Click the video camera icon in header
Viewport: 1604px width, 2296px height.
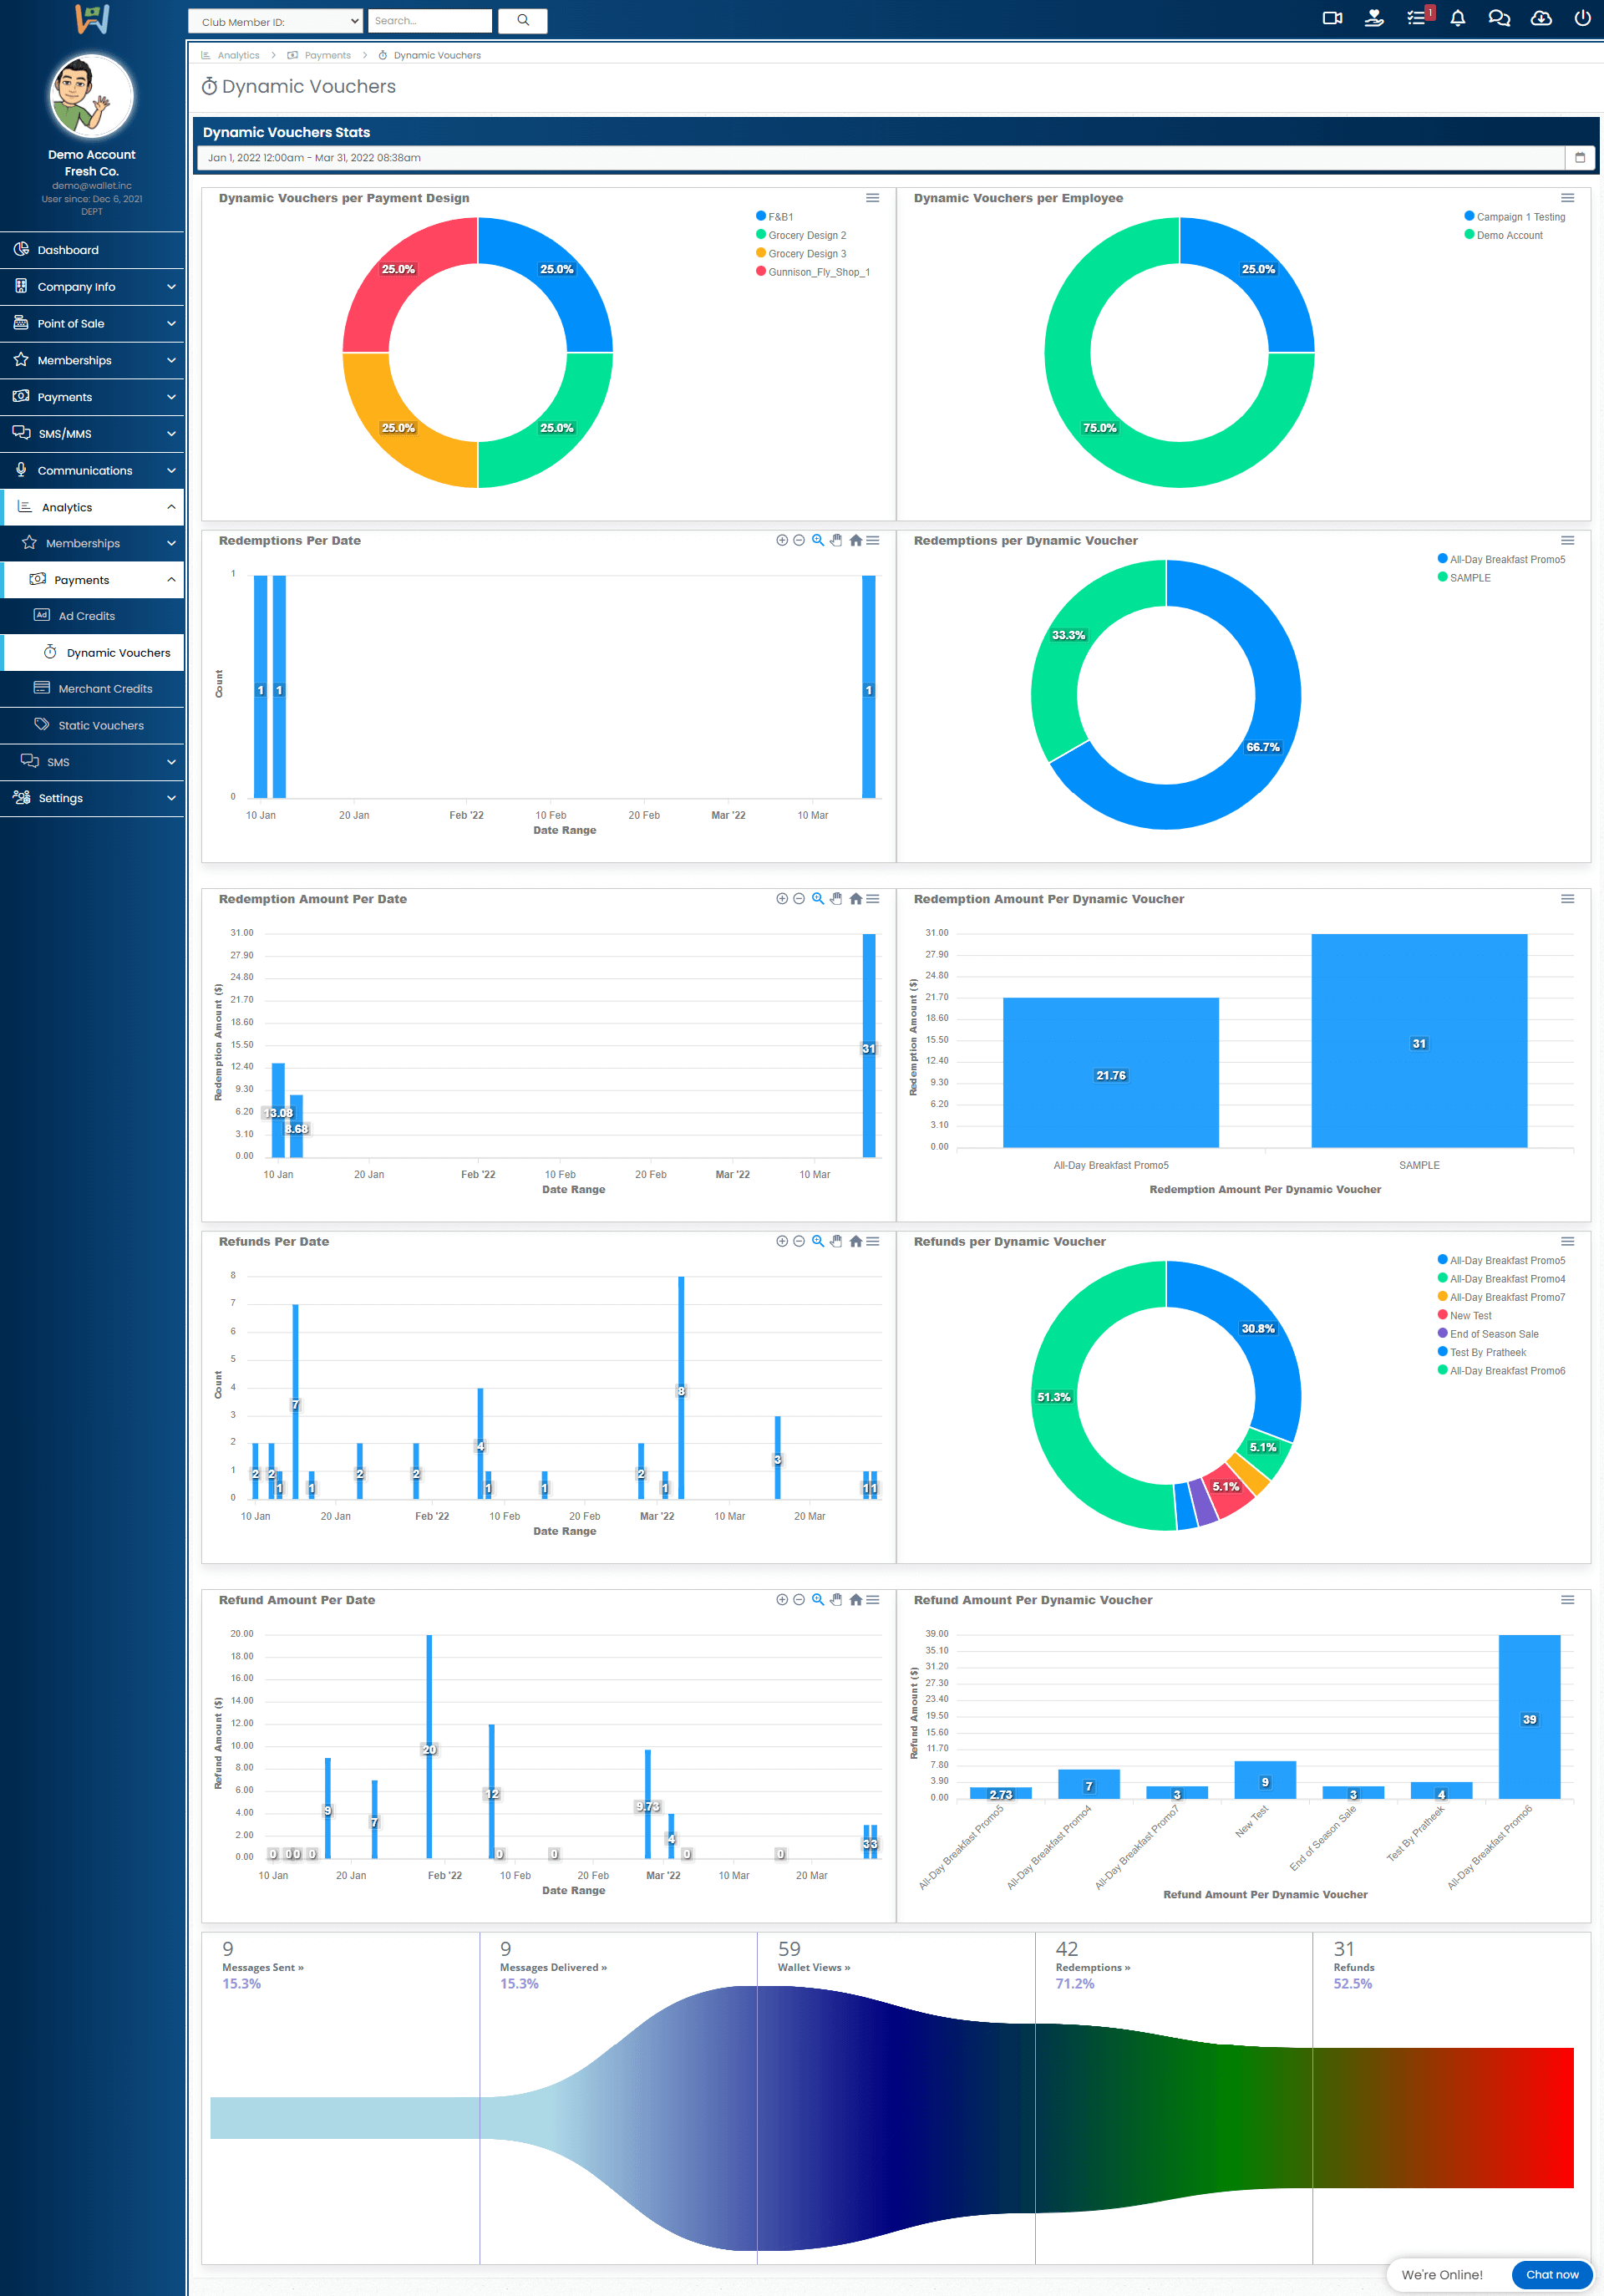[1331, 18]
